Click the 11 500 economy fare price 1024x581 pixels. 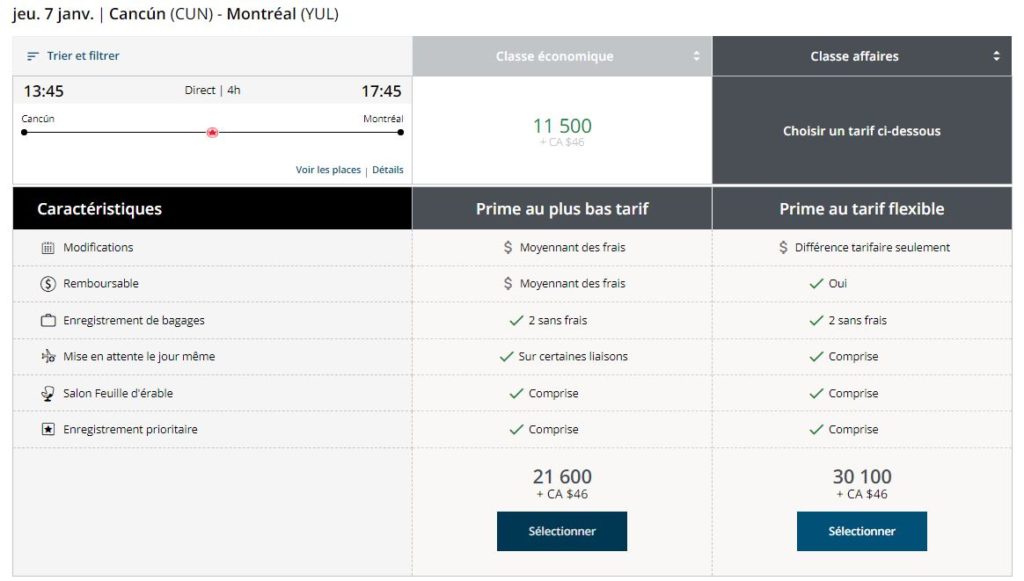[561, 128]
